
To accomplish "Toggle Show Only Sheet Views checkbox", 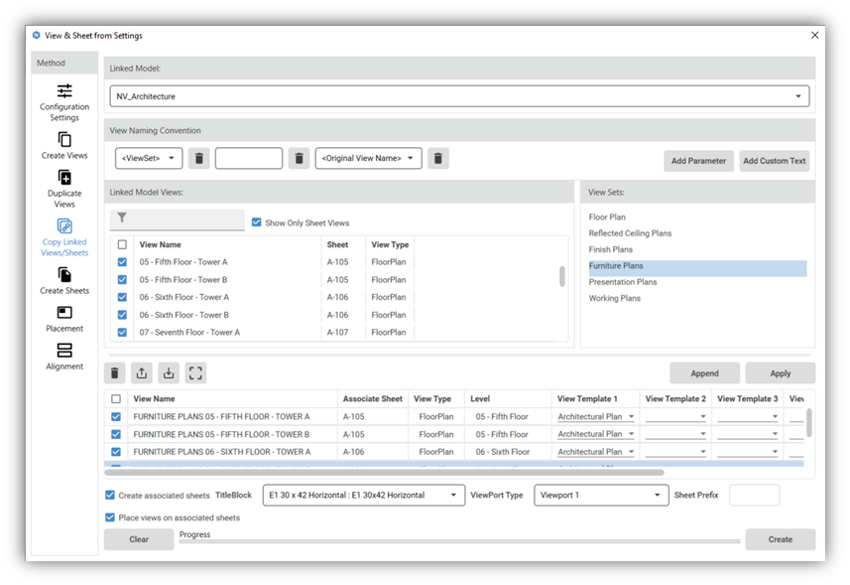I will click(256, 222).
